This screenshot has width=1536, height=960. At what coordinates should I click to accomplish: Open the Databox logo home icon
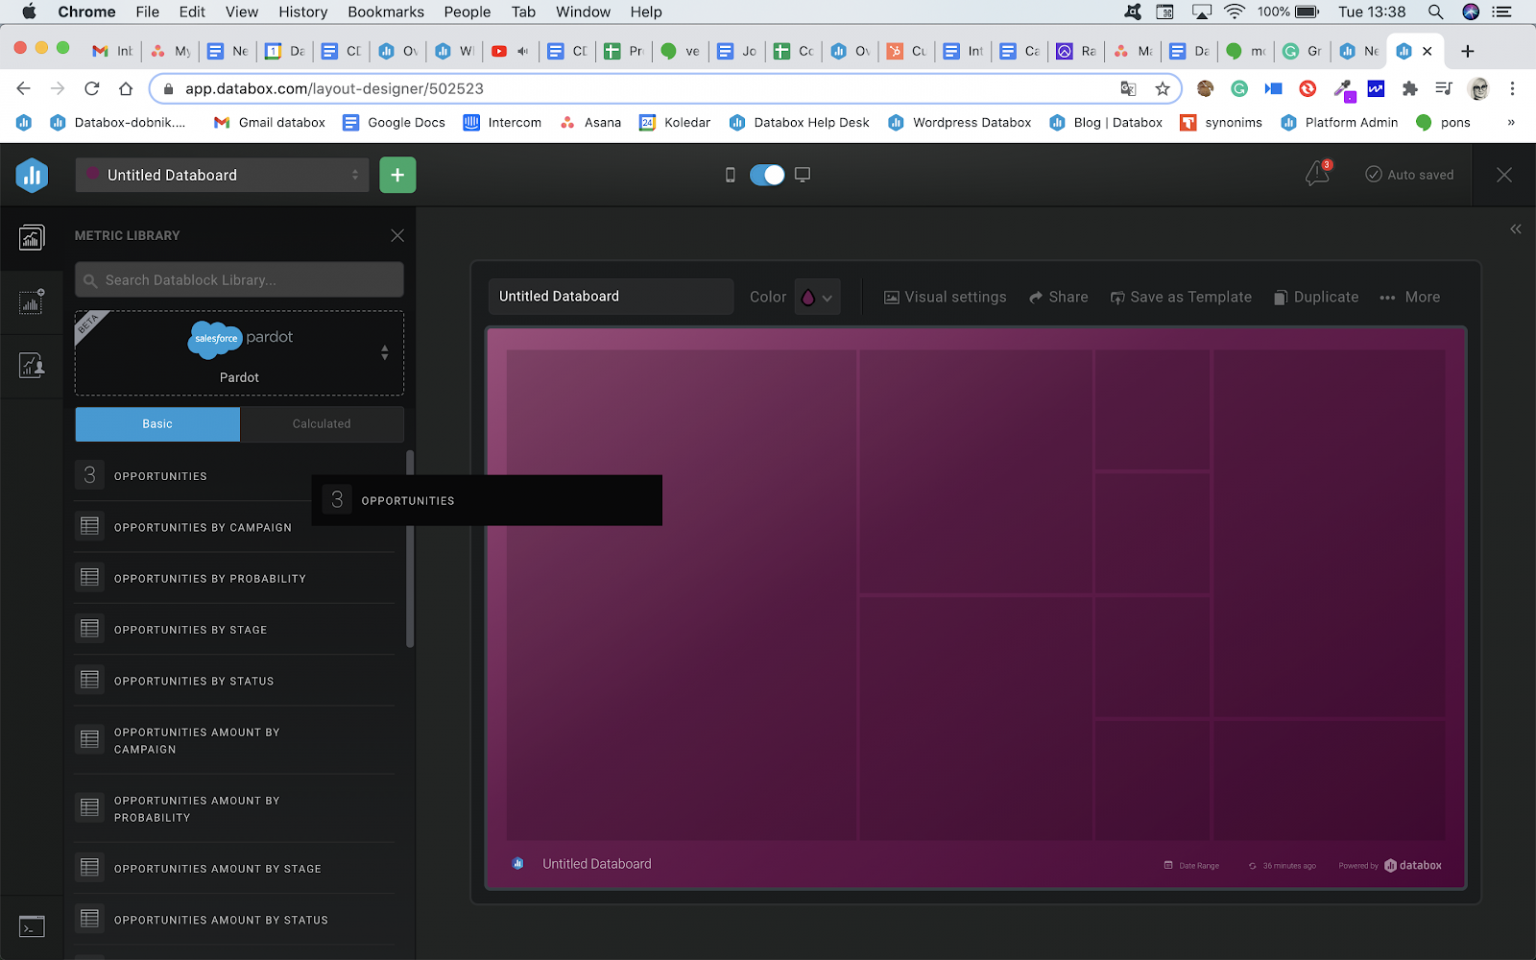tap(32, 175)
